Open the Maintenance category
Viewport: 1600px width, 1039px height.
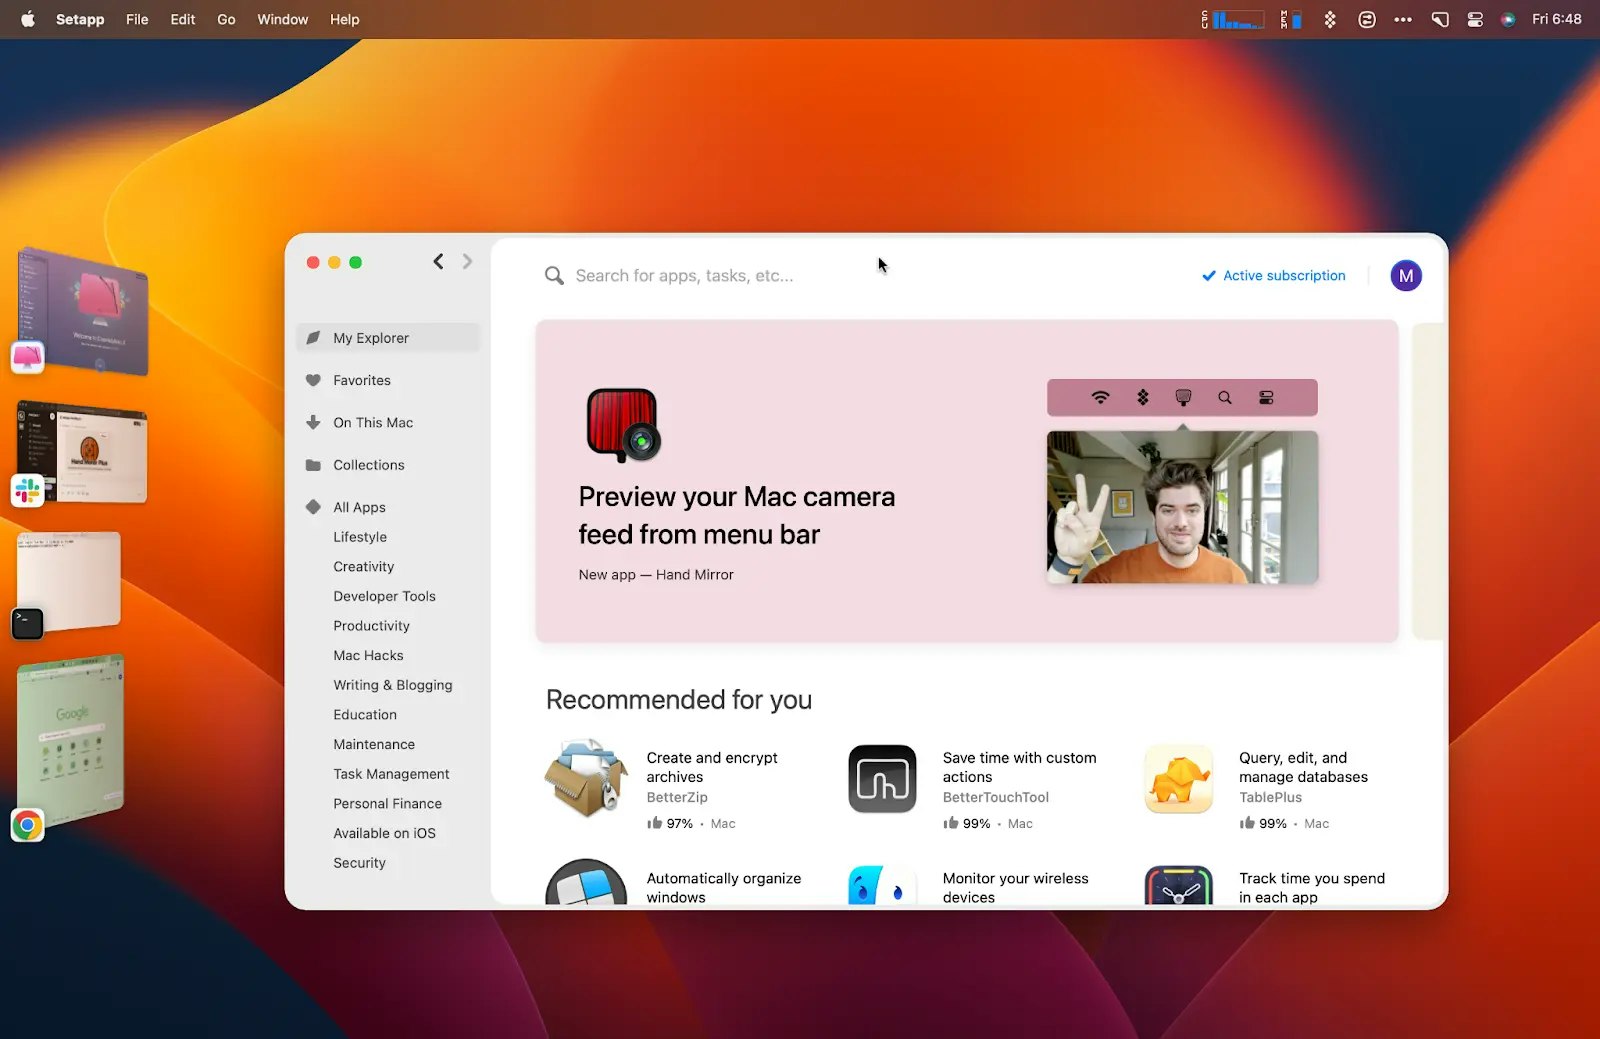(x=374, y=744)
